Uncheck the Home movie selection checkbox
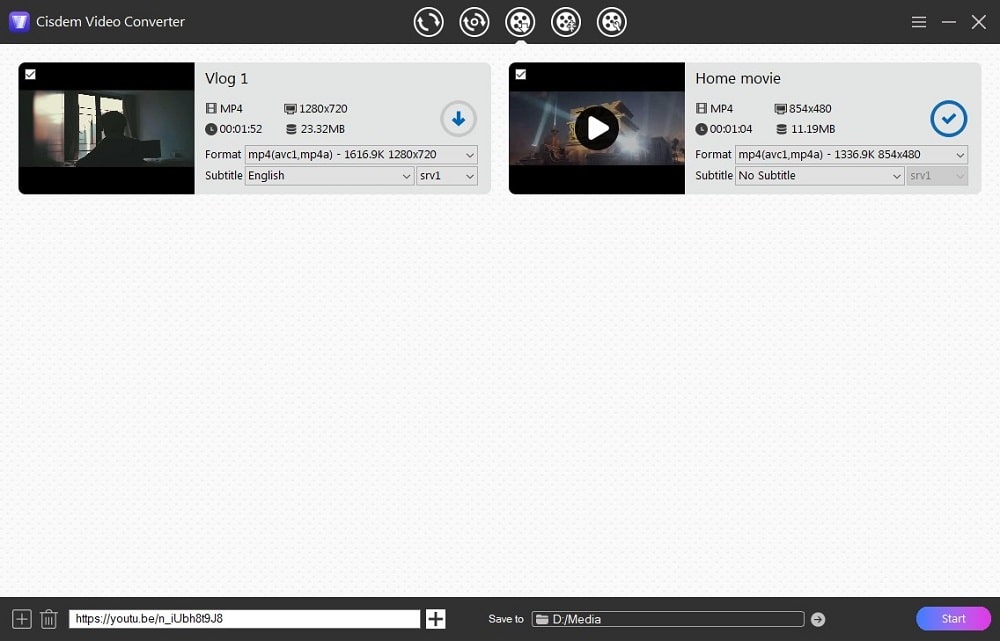 pos(520,73)
